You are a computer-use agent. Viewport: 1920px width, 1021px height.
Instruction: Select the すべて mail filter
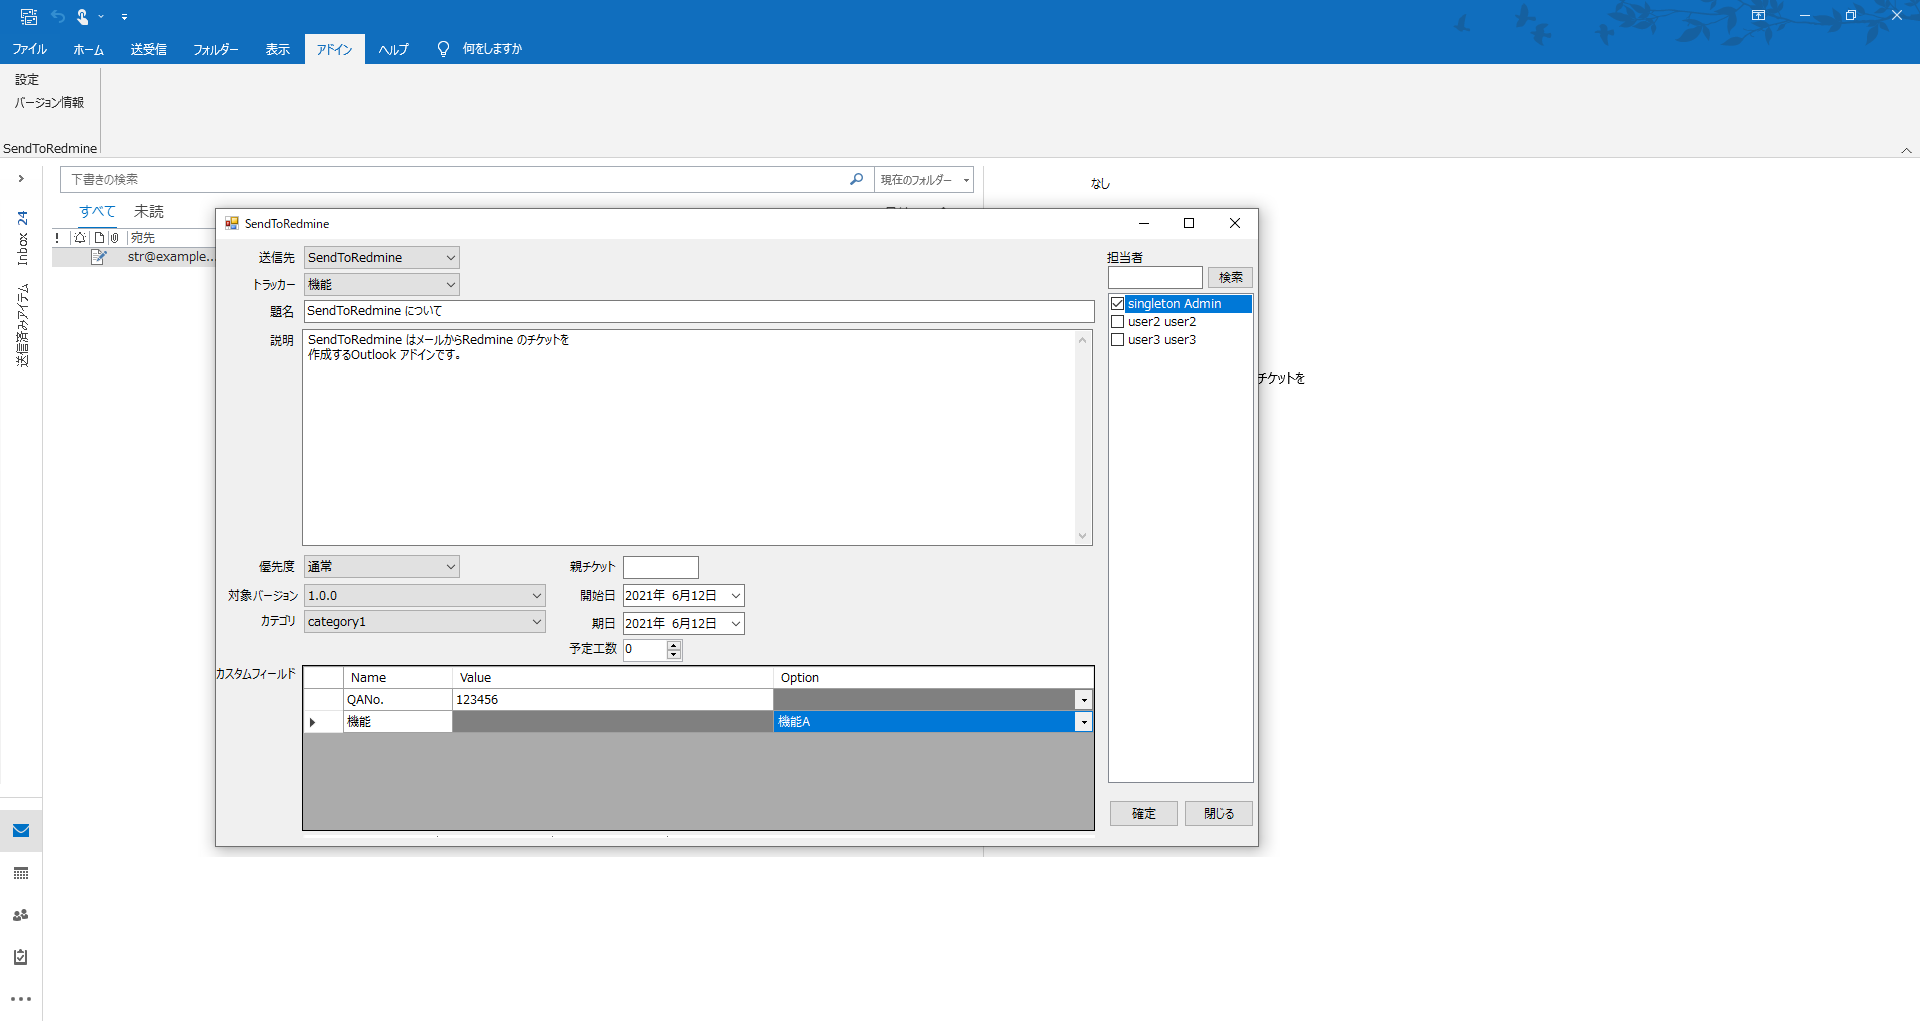click(x=97, y=211)
